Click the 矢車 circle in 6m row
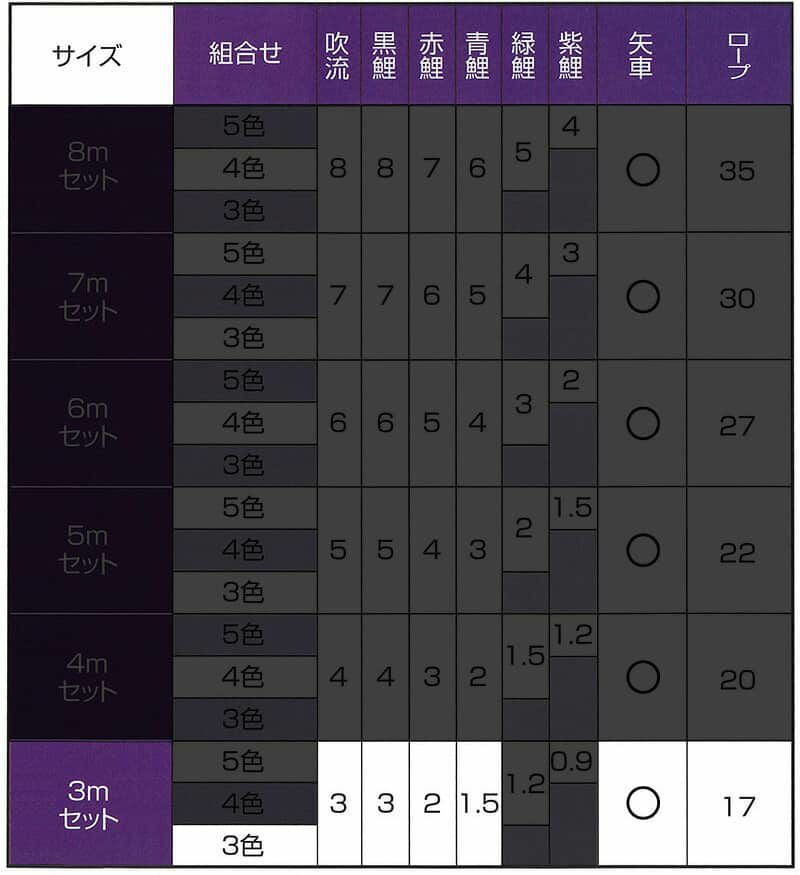 point(642,424)
